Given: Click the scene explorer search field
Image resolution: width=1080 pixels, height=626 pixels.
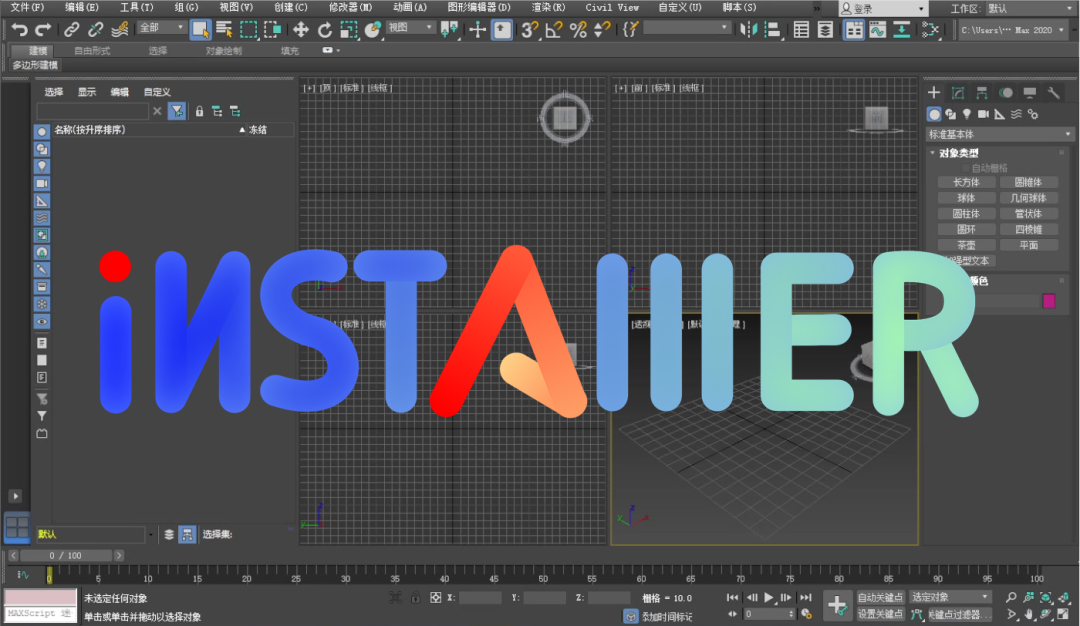Looking at the screenshot, I should tap(92, 112).
